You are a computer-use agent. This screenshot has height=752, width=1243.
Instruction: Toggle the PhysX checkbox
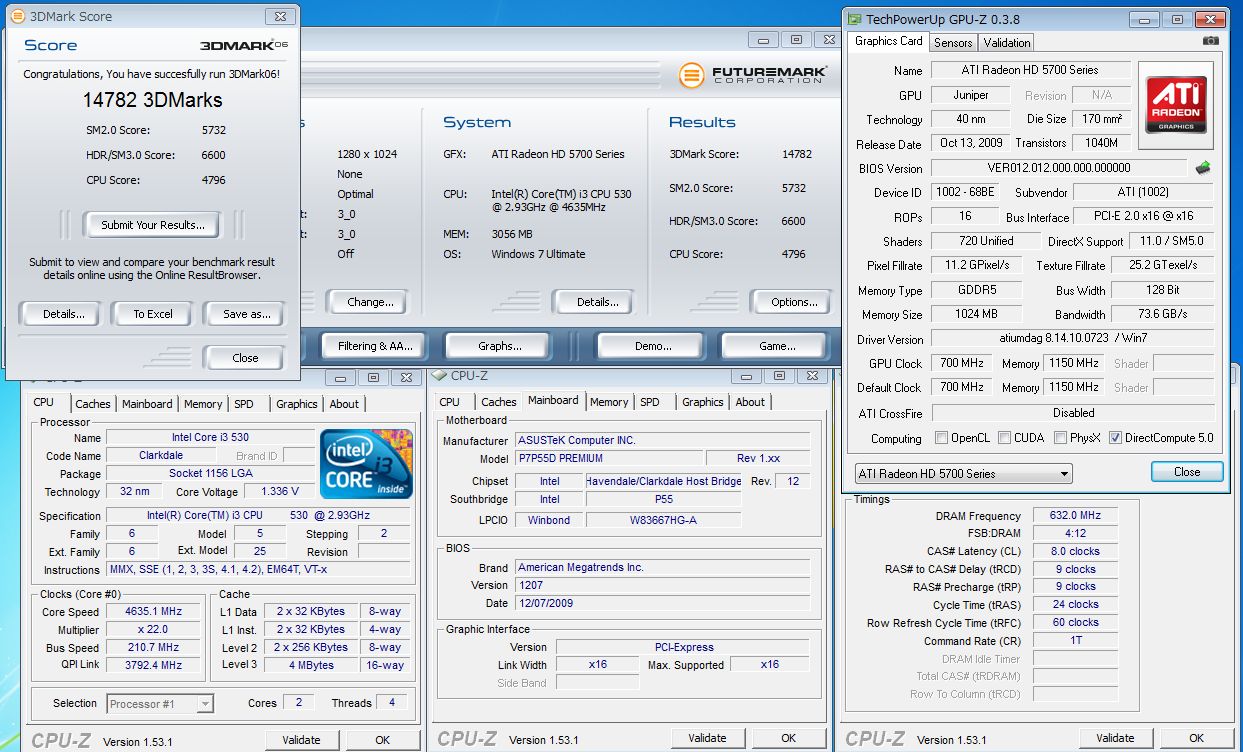coord(1061,438)
